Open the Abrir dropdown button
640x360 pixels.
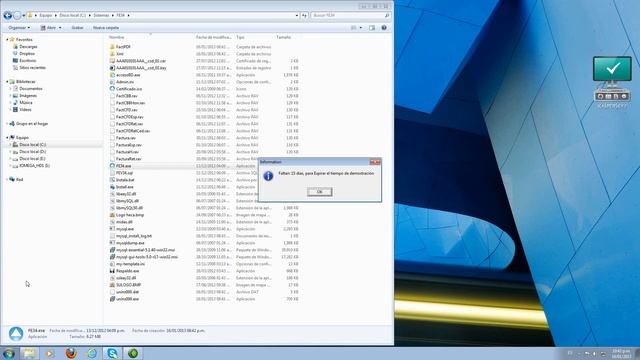tap(60, 28)
